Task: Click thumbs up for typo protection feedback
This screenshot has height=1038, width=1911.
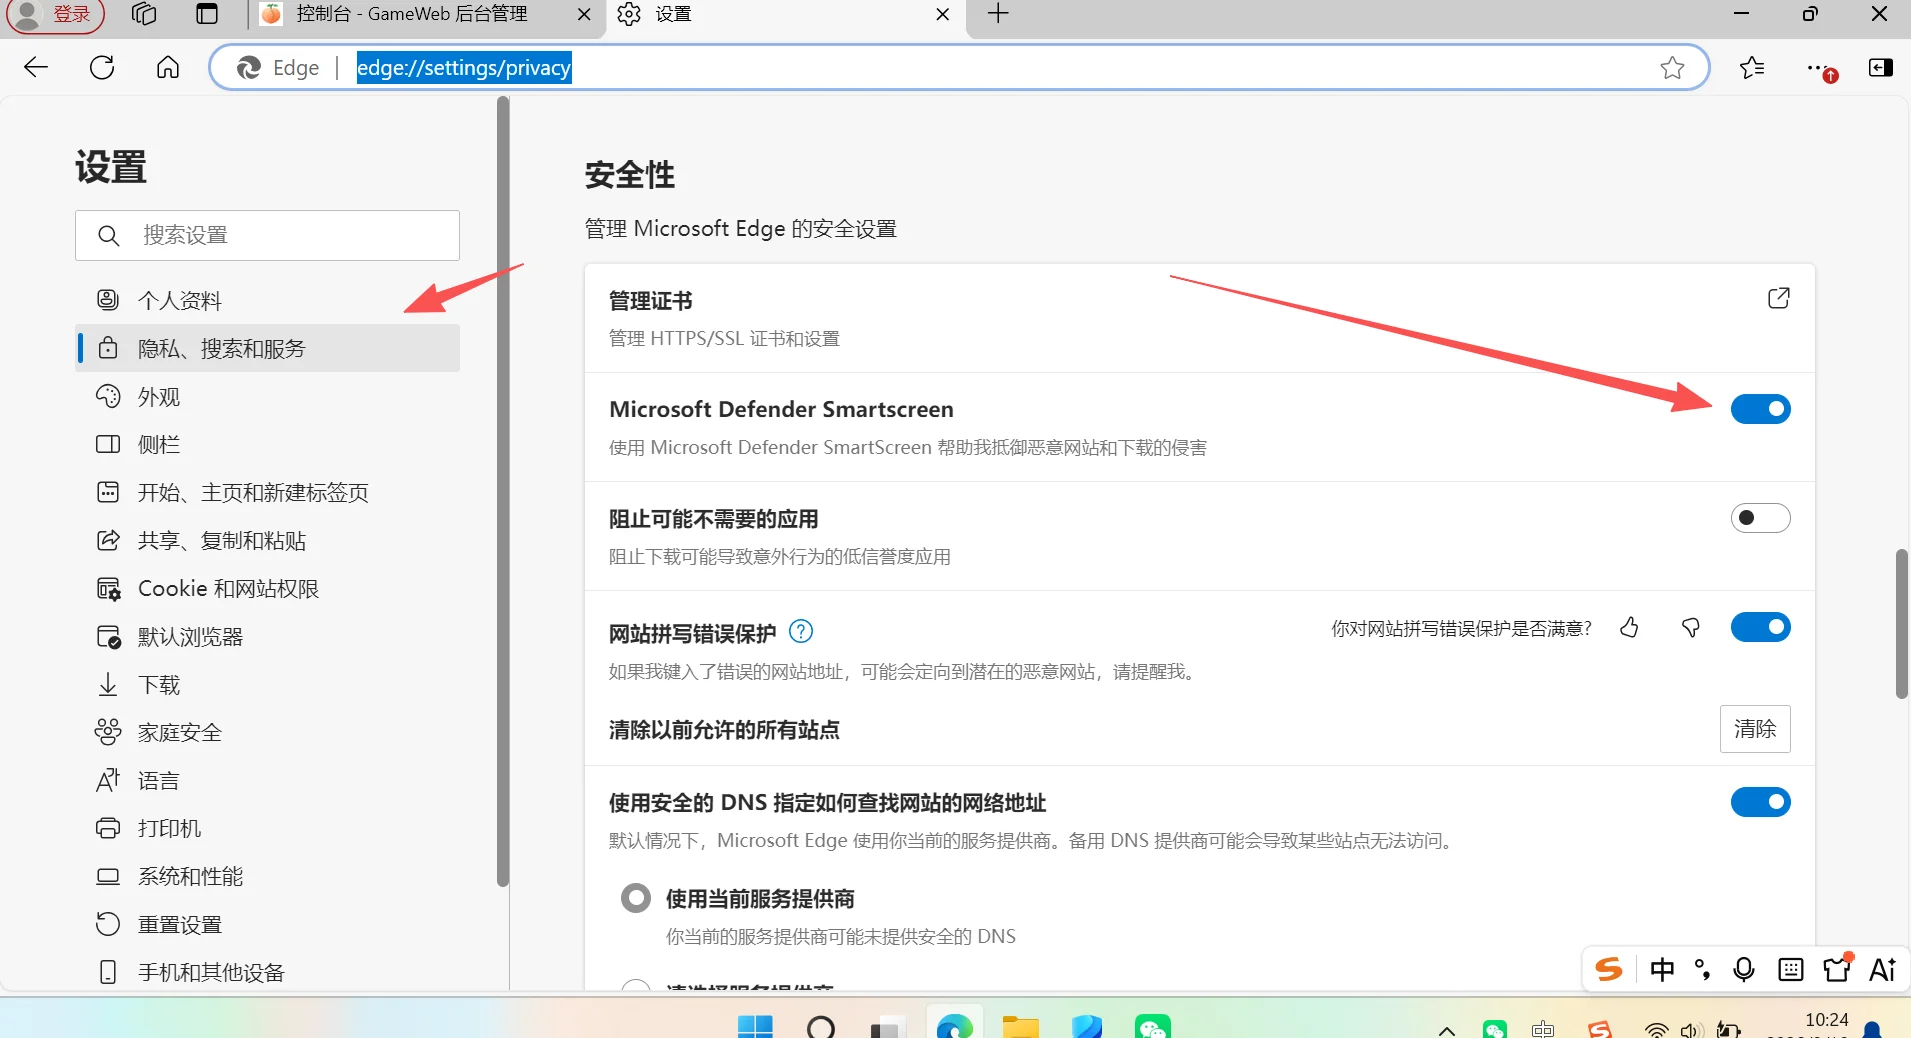Action: [x=1629, y=627]
